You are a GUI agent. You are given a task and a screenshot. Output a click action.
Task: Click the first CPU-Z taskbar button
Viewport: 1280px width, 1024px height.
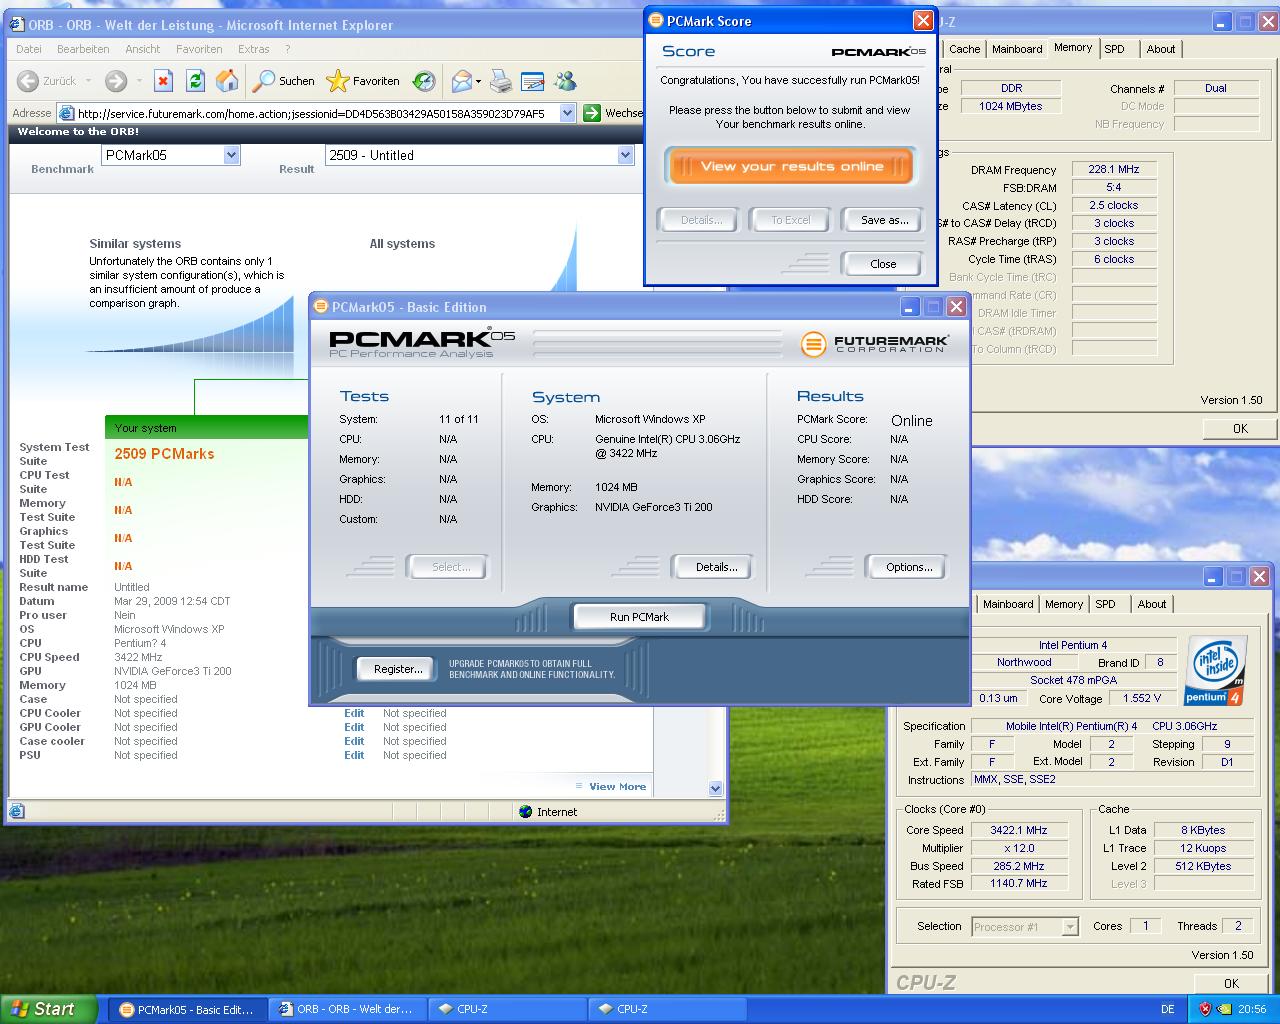(506, 1010)
